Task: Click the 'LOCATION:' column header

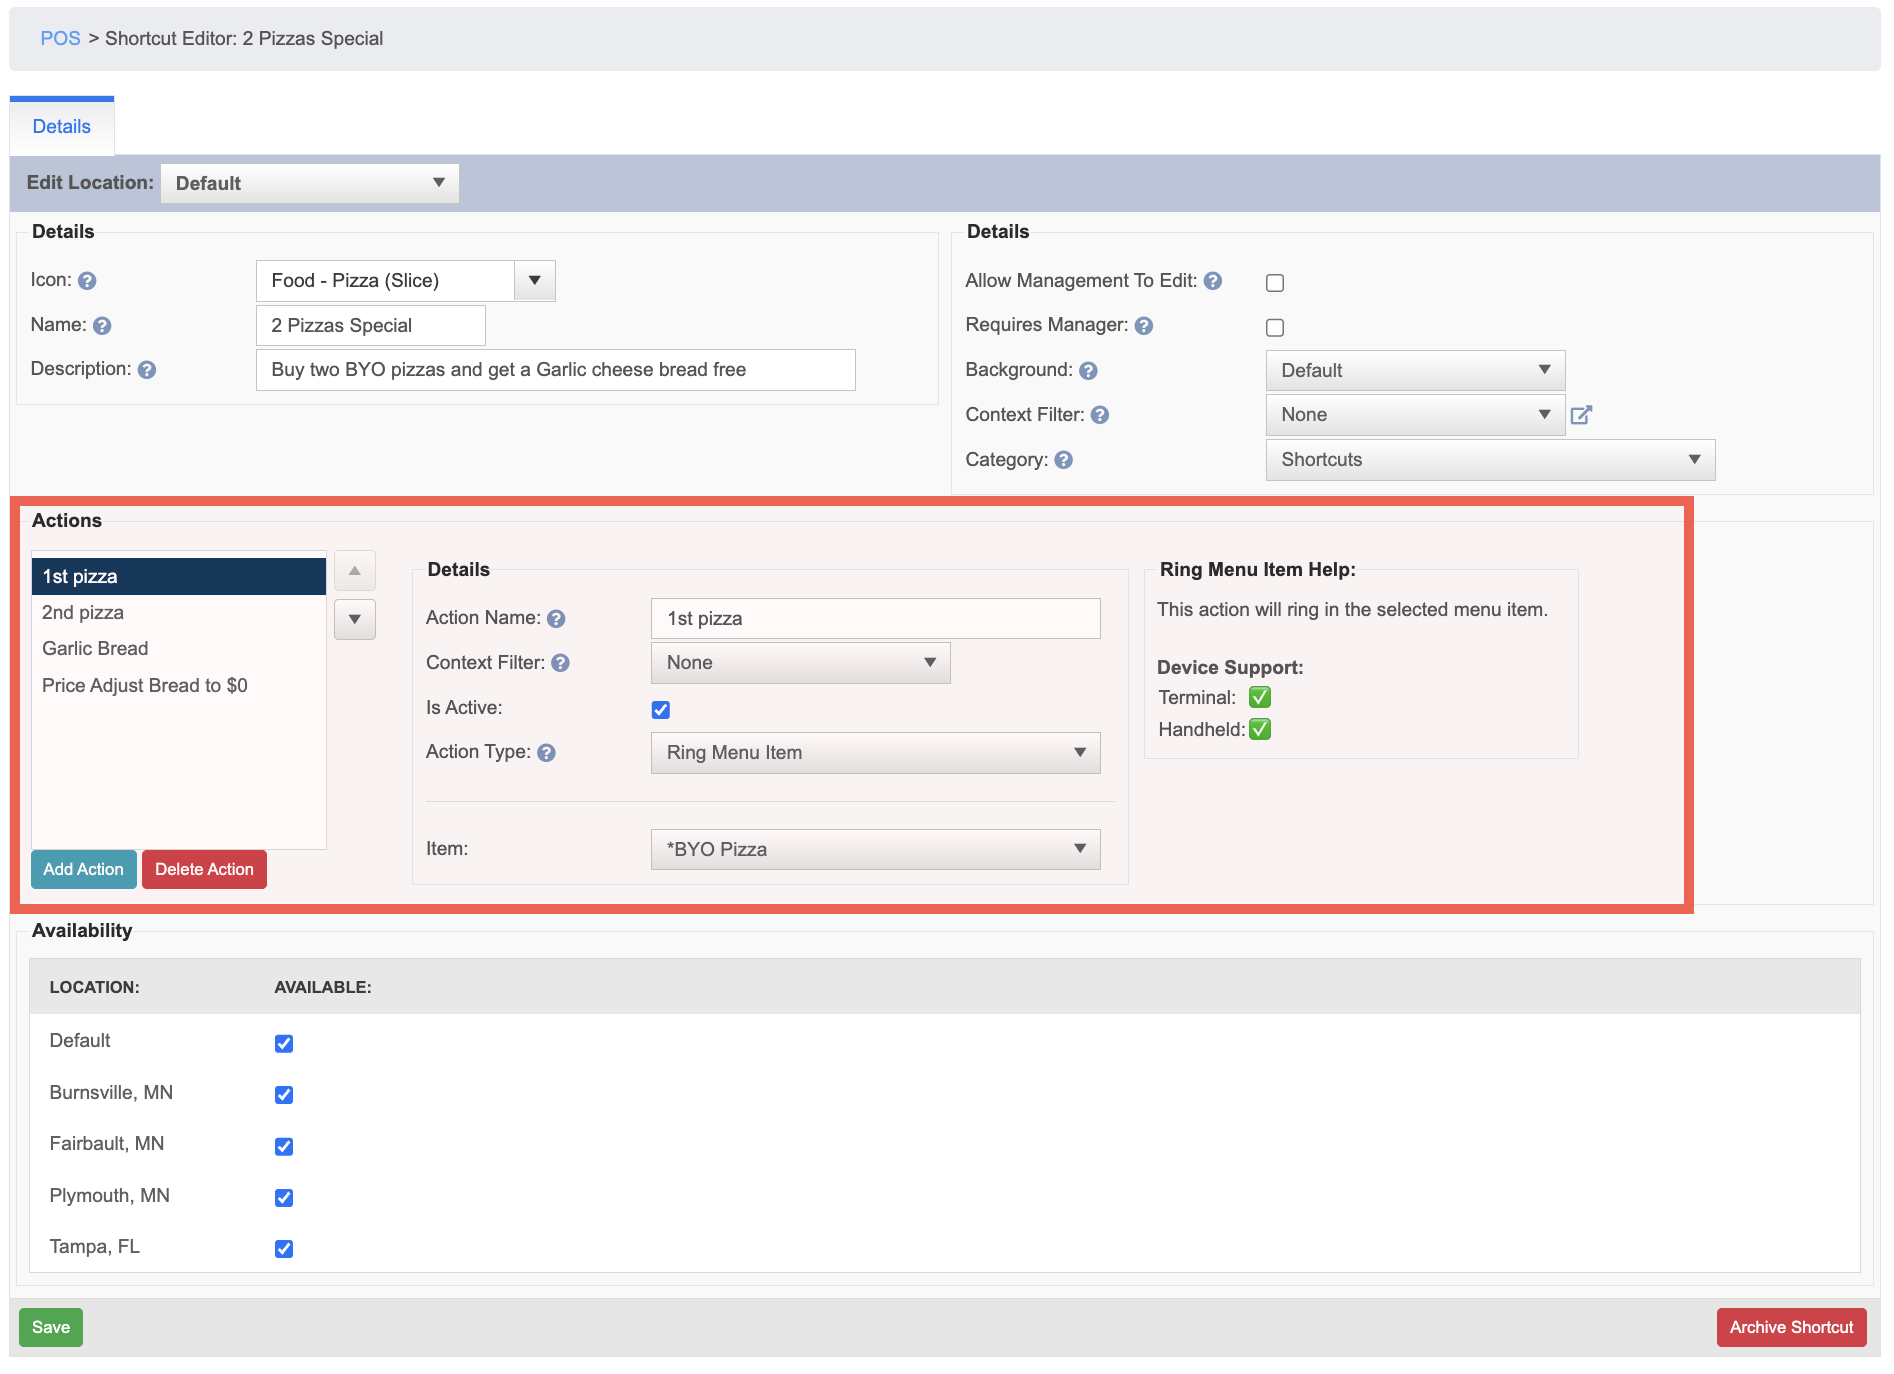Action: click(x=95, y=988)
